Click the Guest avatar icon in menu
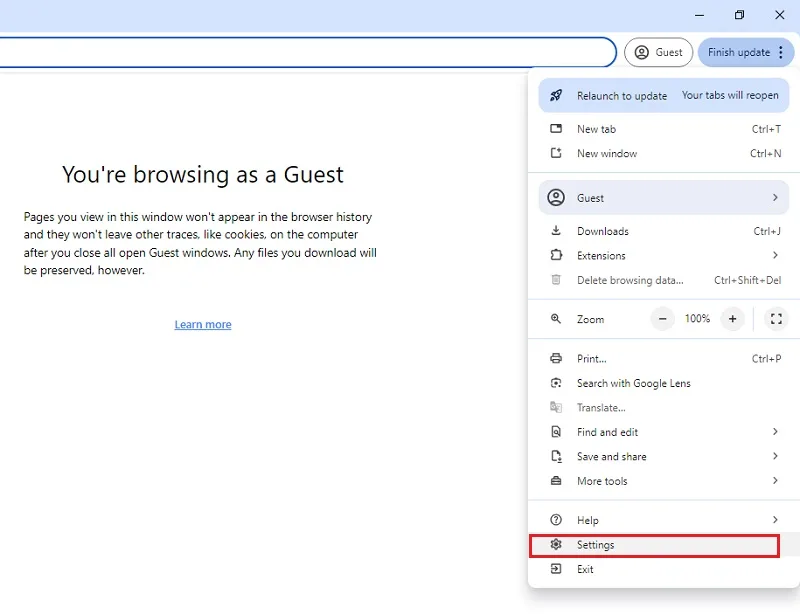Viewport: 800px width, 614px height. pos(556,198)
